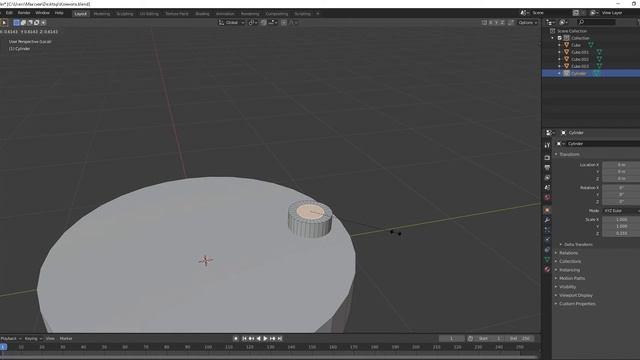Select Cube.003 in the outliner
640x360 pixels.
(x=580, y=66)
